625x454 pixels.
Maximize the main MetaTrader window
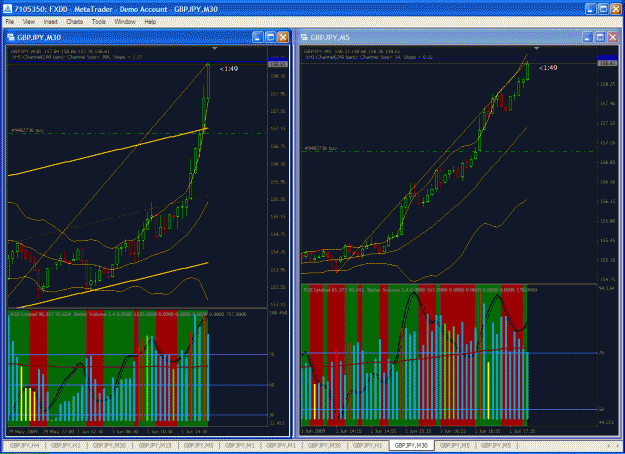click(603, 9)
